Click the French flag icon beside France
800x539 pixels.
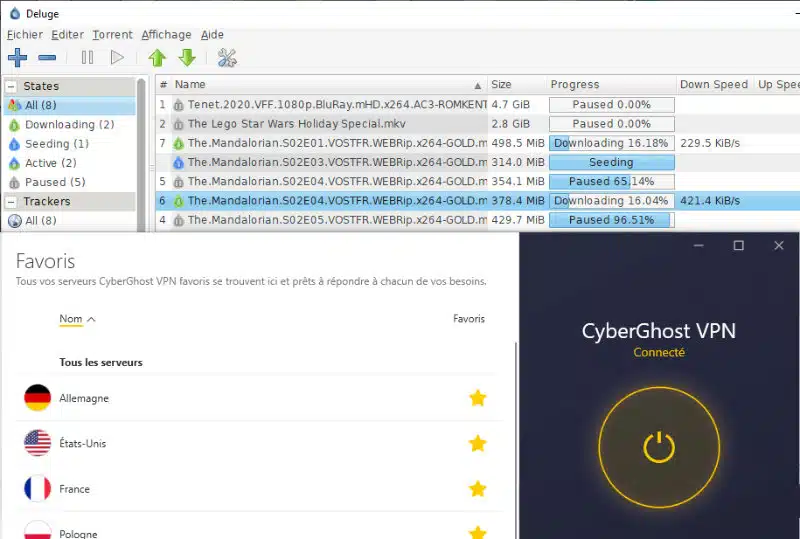[x=37, y=488]
